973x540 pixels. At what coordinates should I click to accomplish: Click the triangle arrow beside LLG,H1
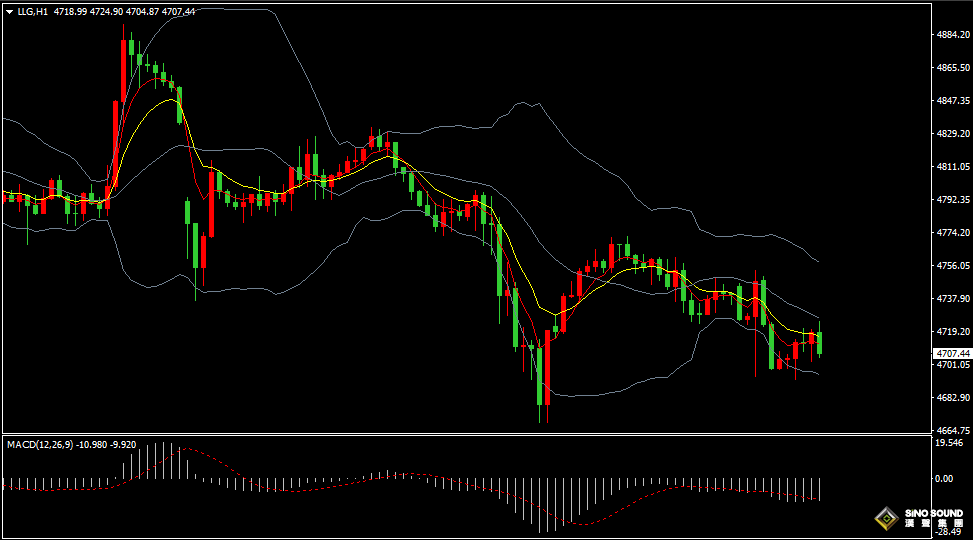(9, 11)
